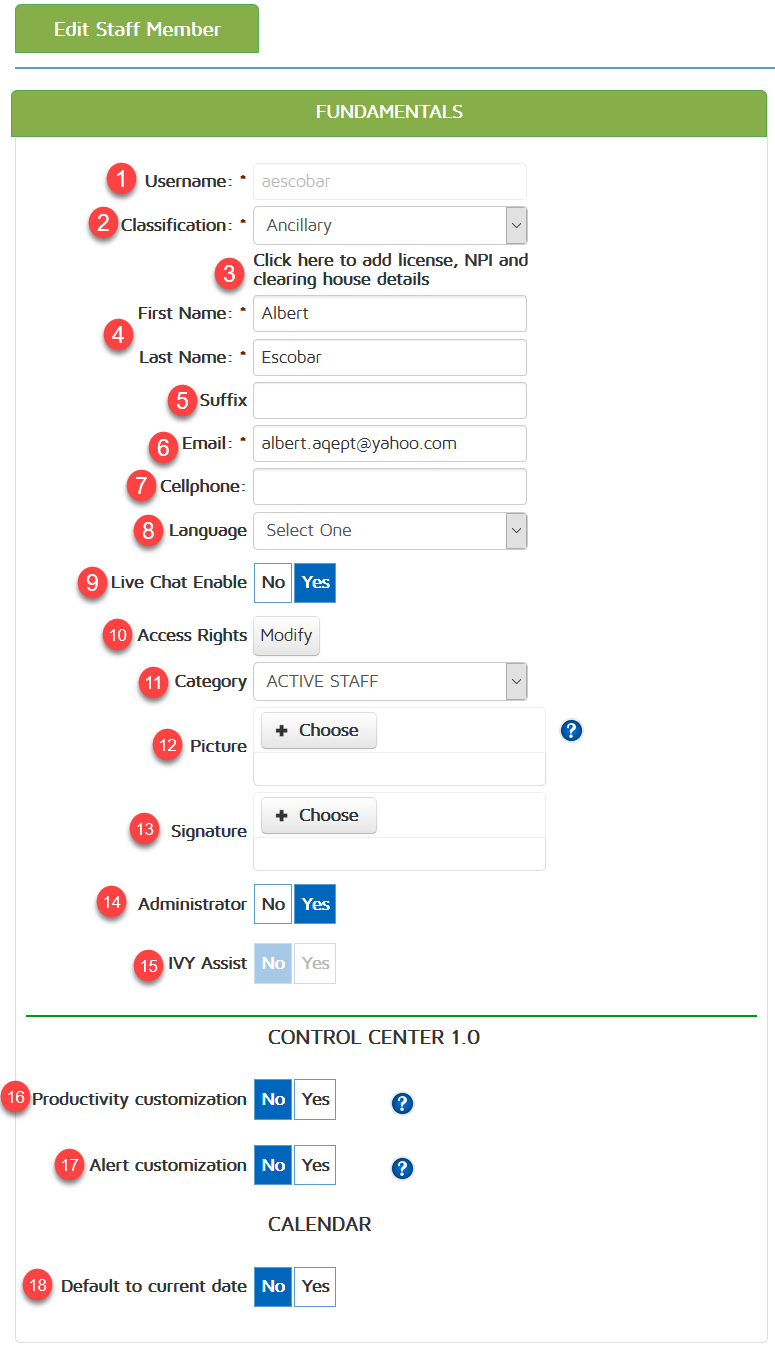Click the help icon beside Picture
The height and width of the screenshot is (1355, 775).
571,731
